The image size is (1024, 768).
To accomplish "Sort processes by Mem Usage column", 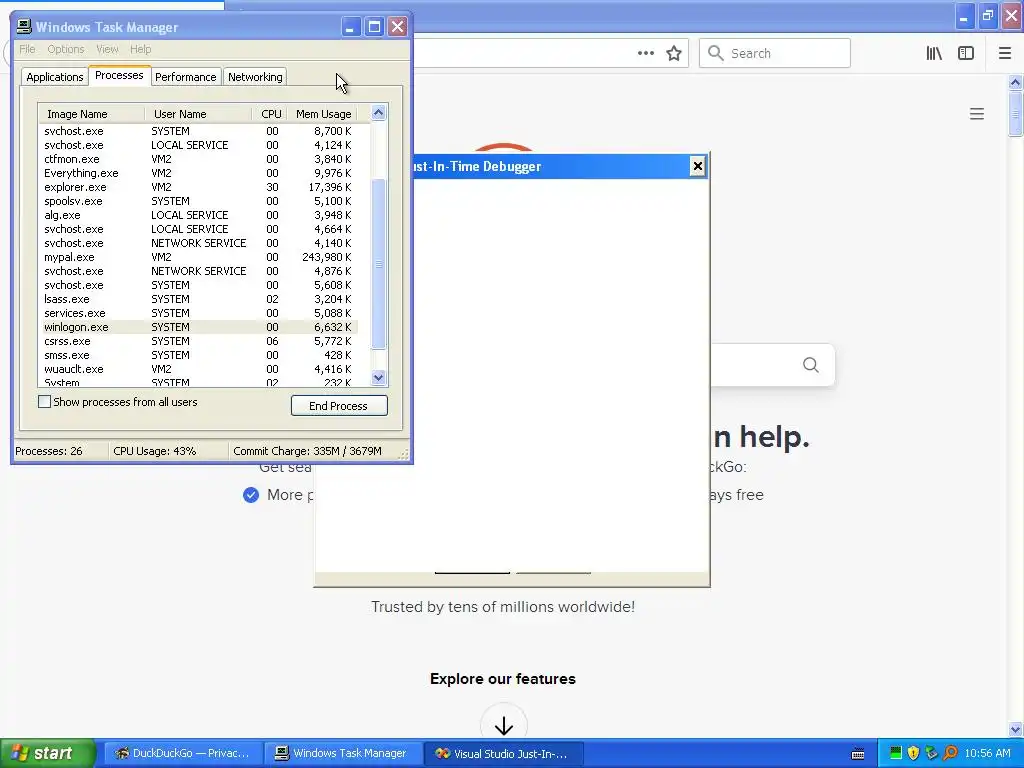I will (323, 114).
